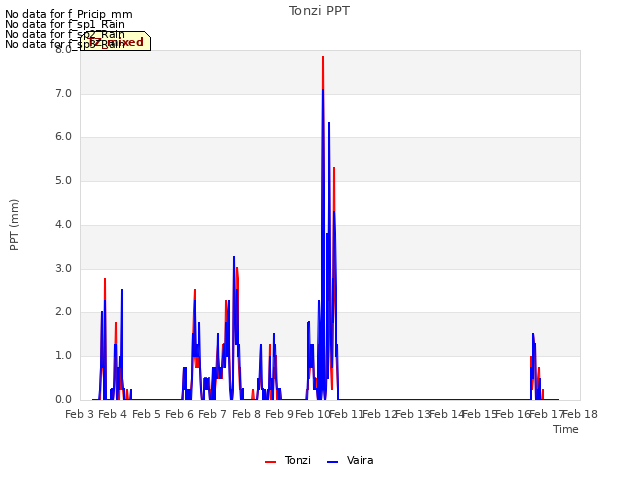This screenshot has height=480, width=640.
Task: Click the Feb 9 x-axis tick
Action: (279, 415)
